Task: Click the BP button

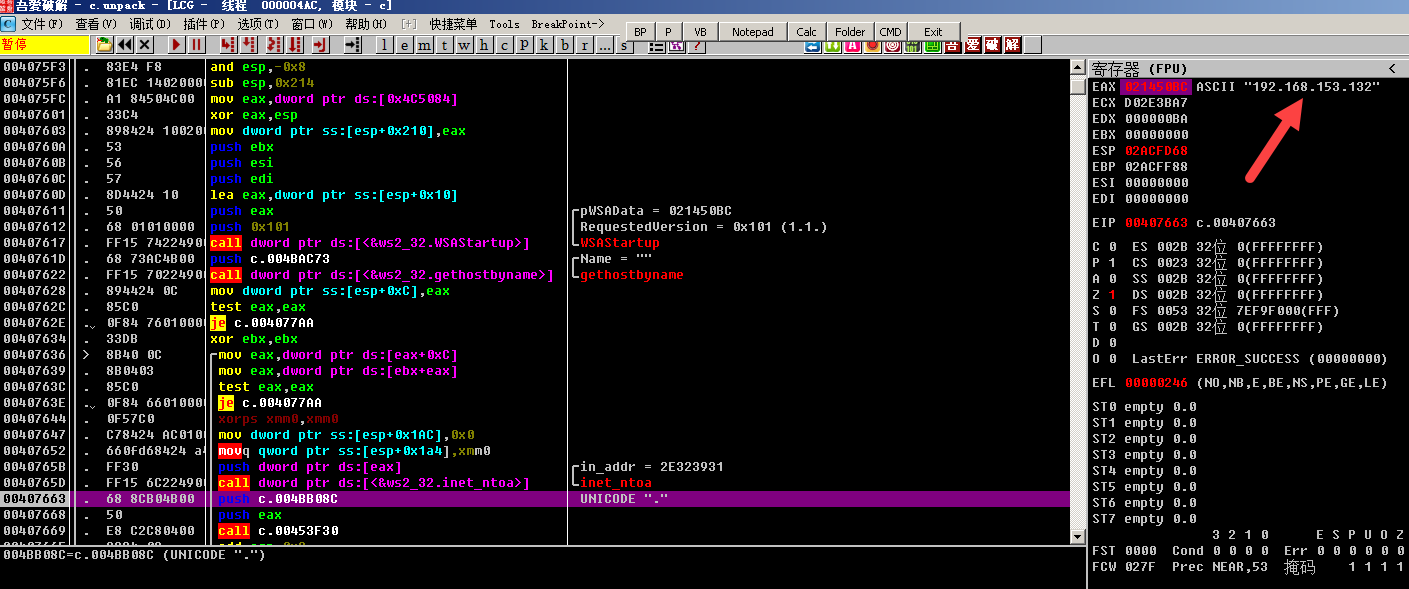Action: coord(641,32)
